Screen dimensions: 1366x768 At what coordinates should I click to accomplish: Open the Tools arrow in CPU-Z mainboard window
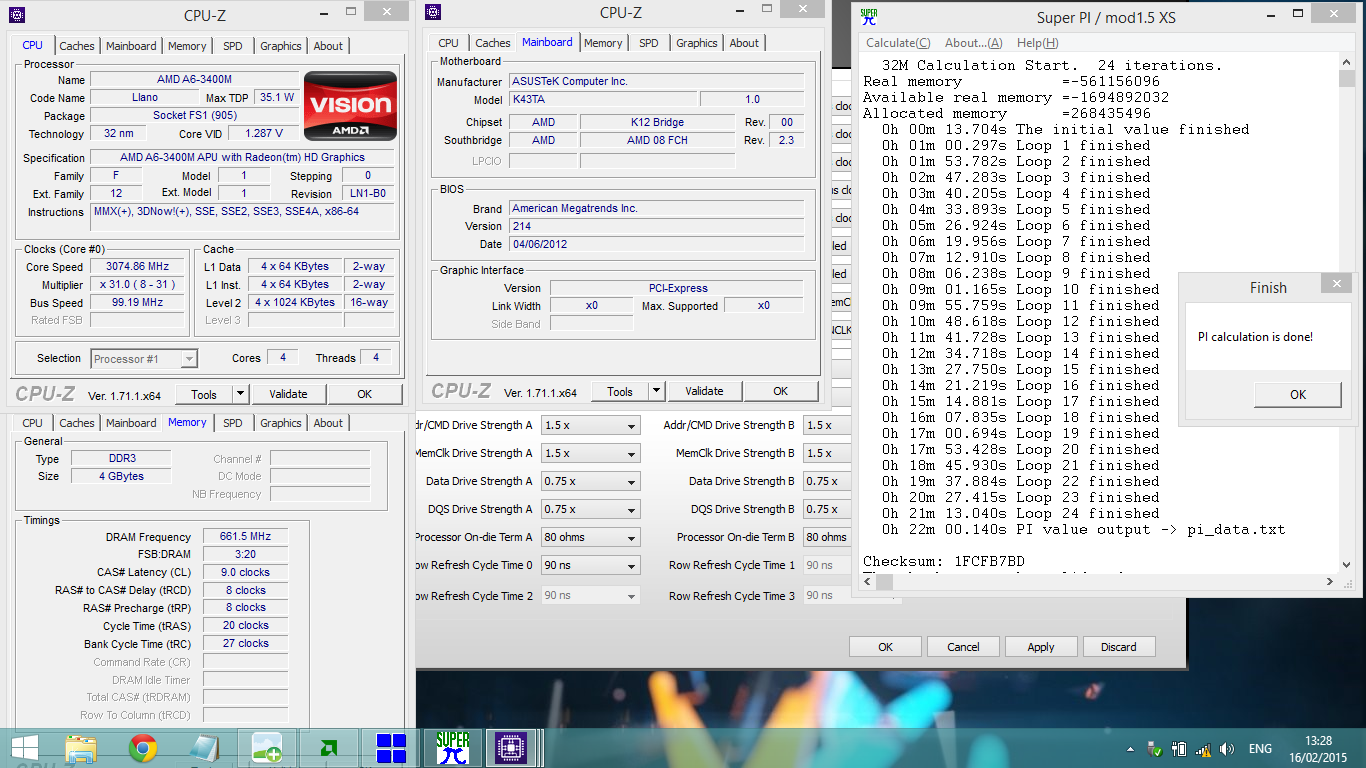point(656,391)
